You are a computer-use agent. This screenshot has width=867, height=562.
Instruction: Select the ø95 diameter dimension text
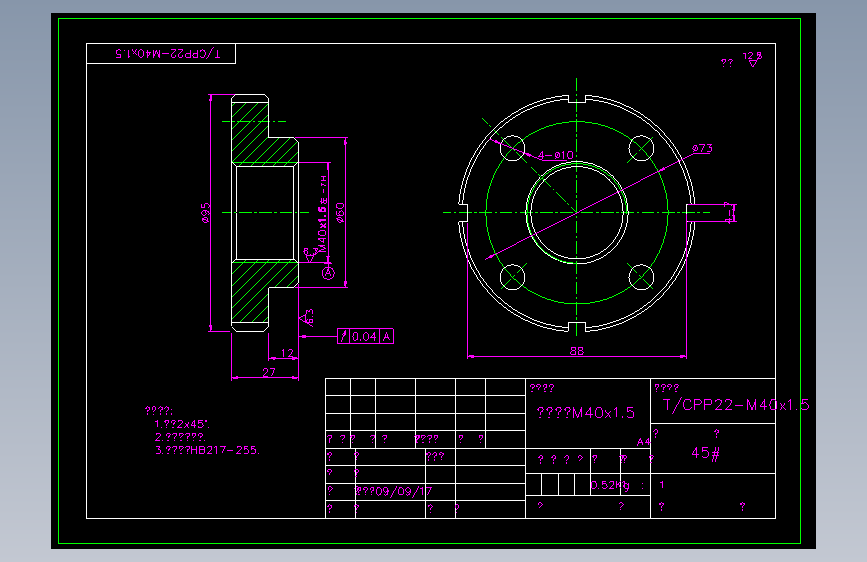coord(206,213)
